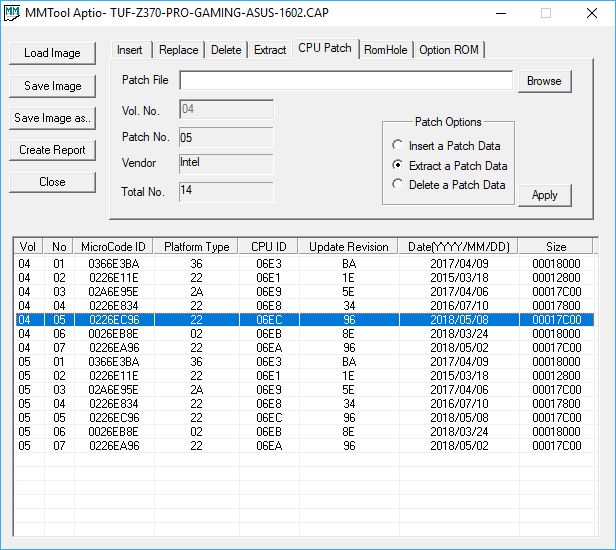Generate report with Create Report button

coord(52,150)
